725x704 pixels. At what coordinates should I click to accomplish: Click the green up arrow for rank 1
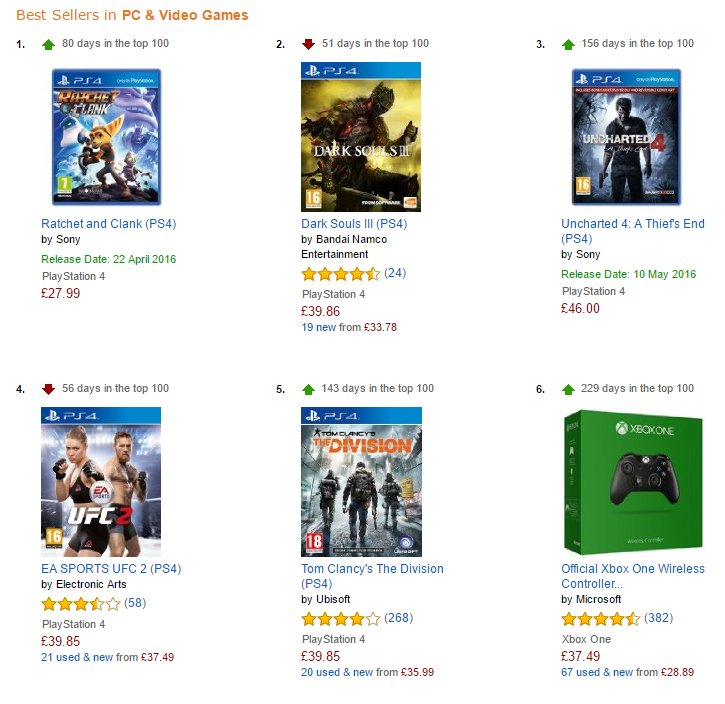pyautogui.click(x=48, y=44)
